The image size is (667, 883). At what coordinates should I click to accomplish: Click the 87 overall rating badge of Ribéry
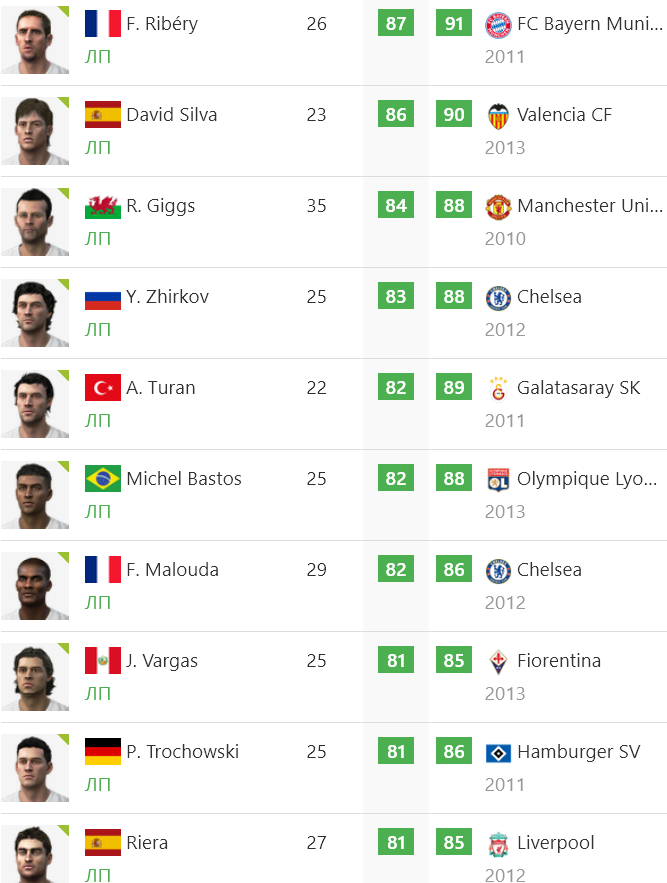pyautogui.click(x=396, y=23)
